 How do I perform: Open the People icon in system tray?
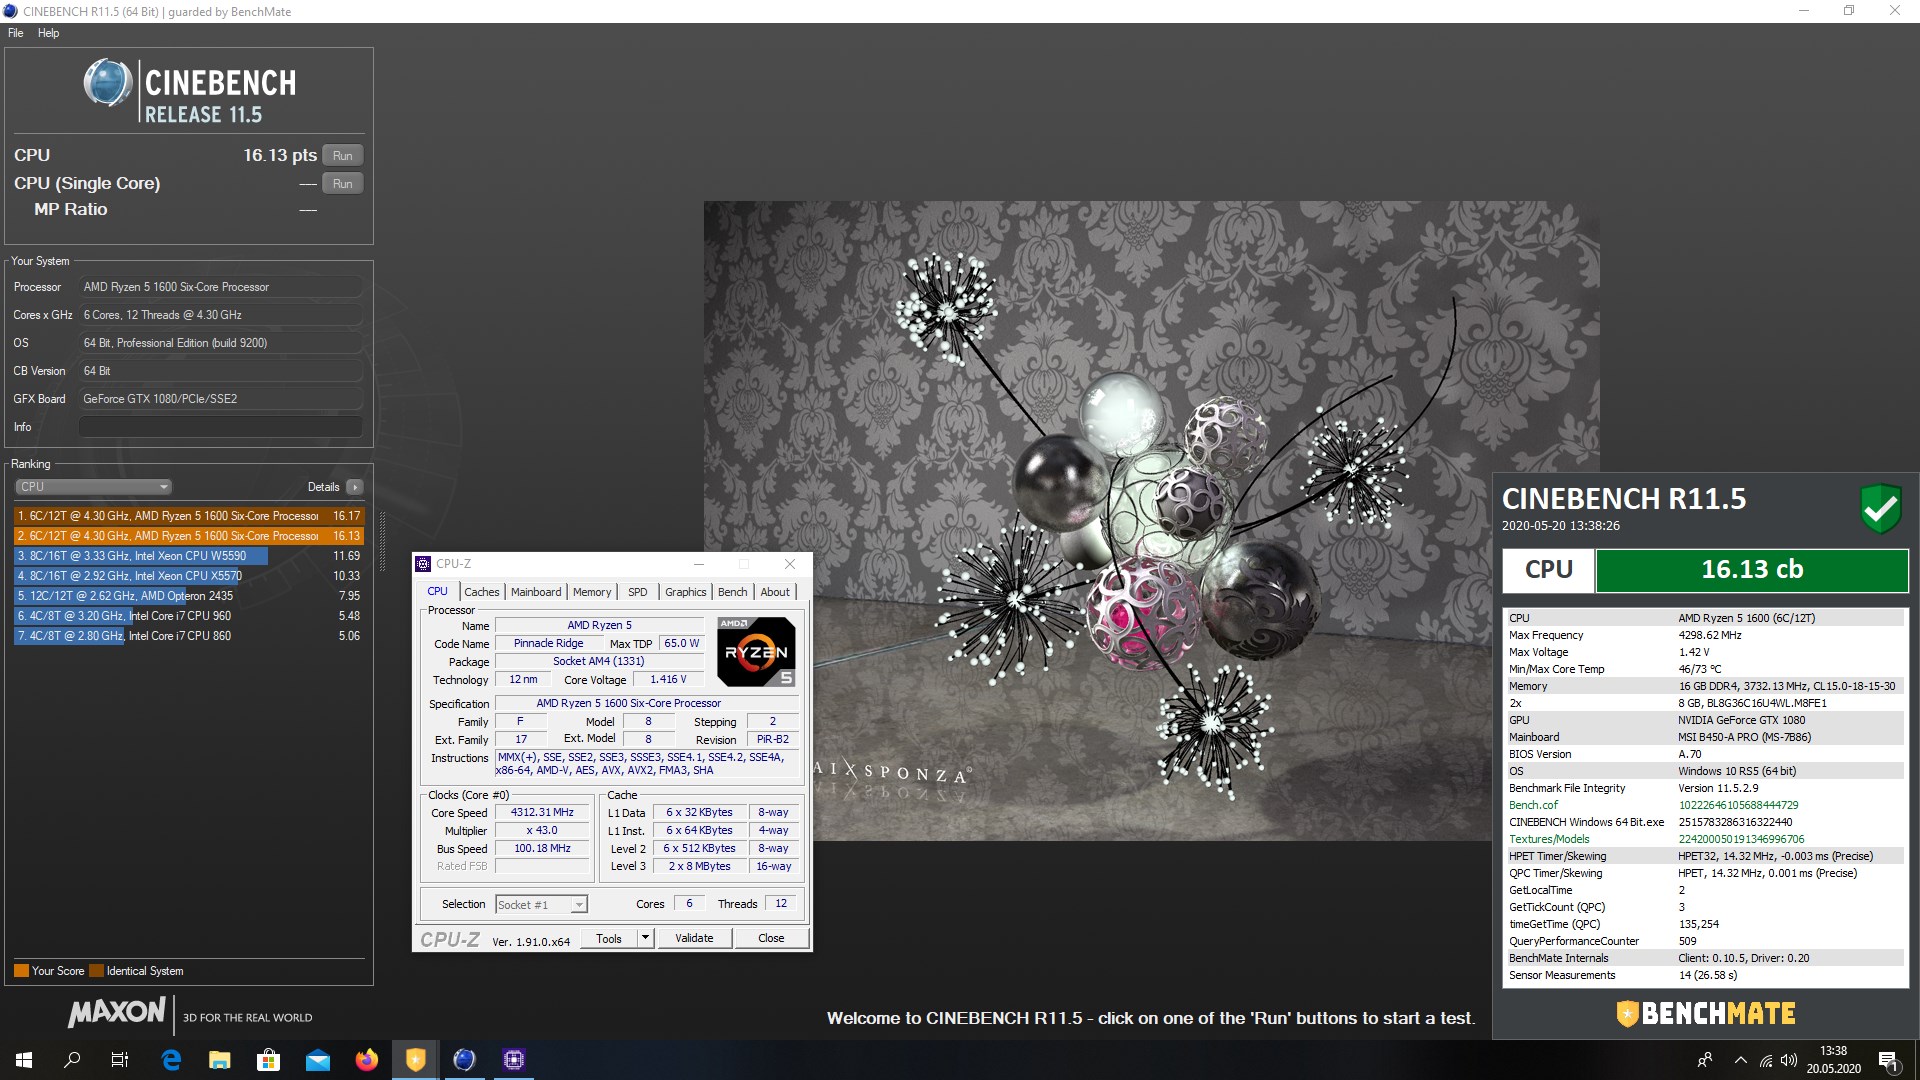coord(1705,1060)
